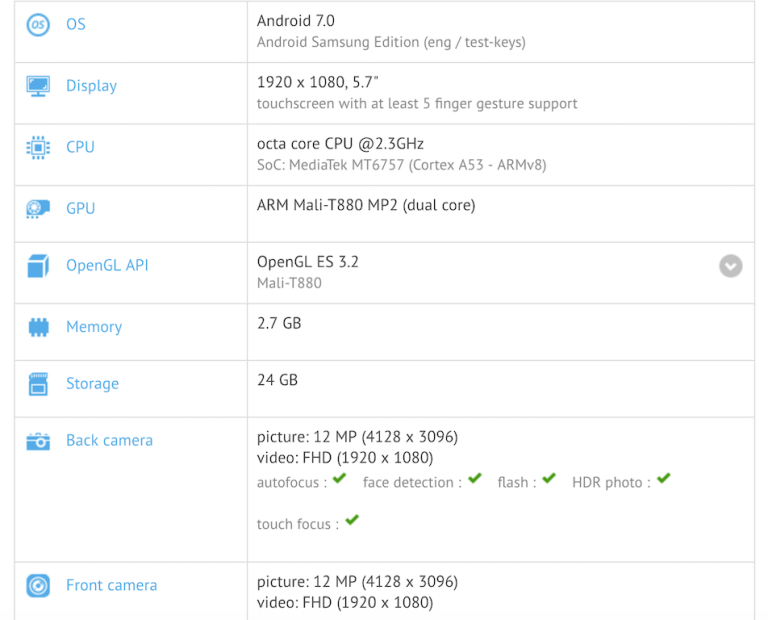Click the OpenGL API label

coord(107,266)
